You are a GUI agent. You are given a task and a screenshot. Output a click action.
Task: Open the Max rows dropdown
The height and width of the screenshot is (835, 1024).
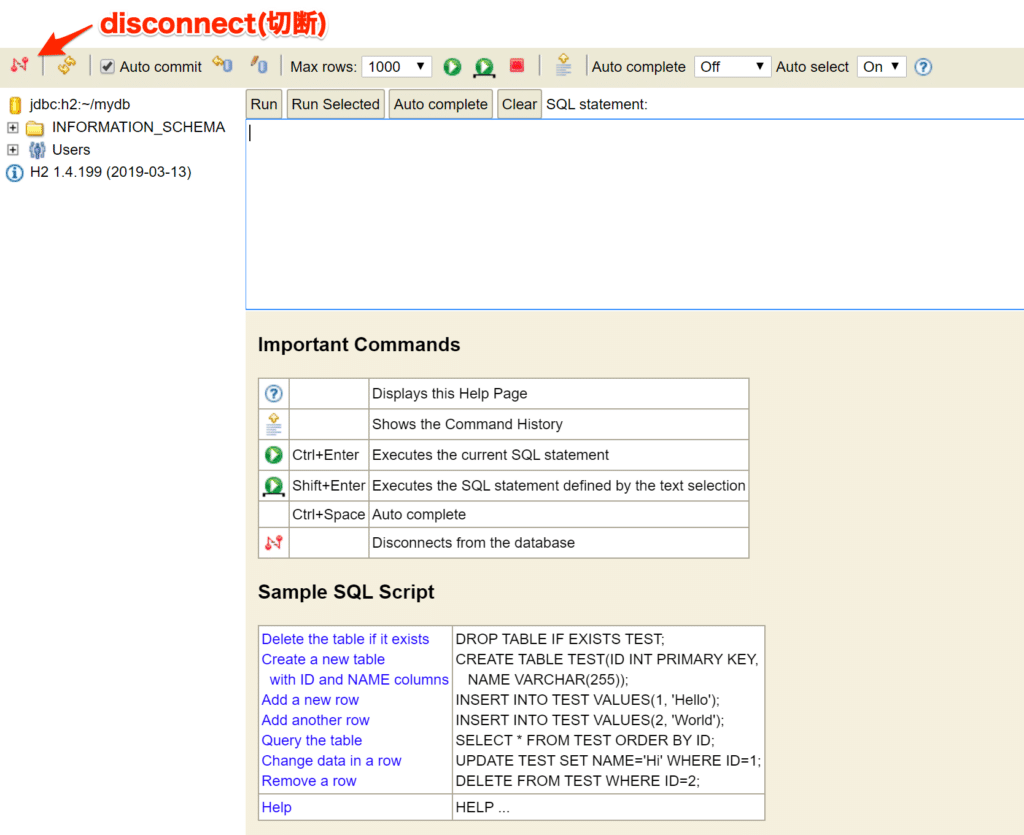tap(396, 66)
